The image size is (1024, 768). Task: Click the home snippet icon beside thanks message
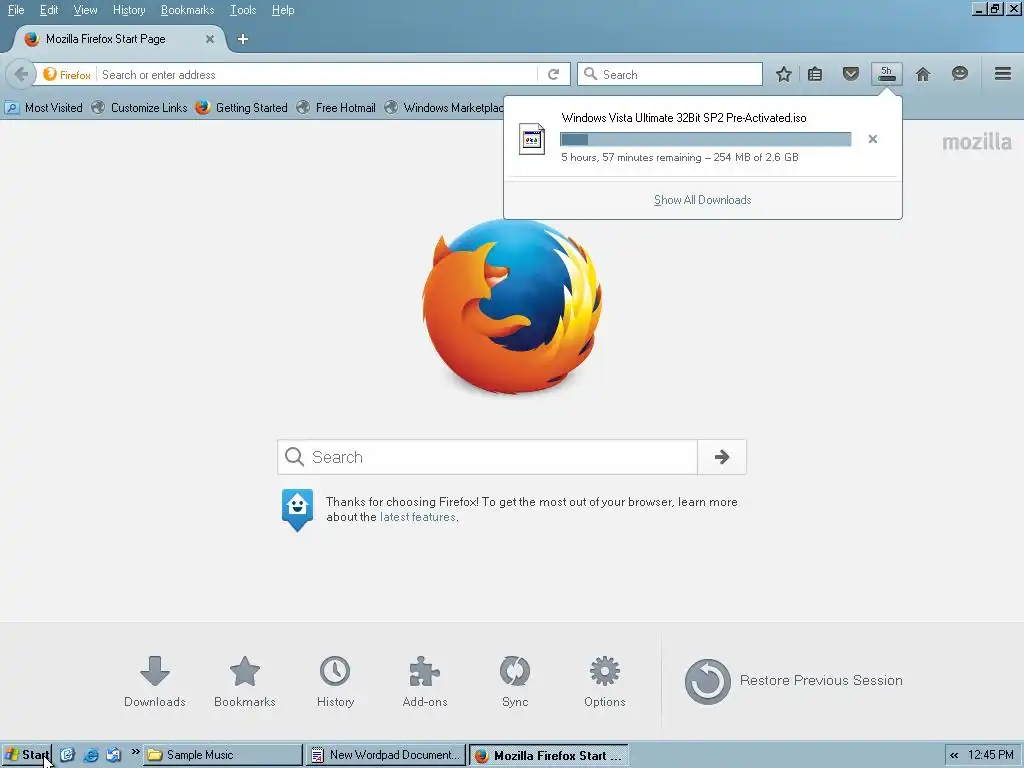(297, 509)
